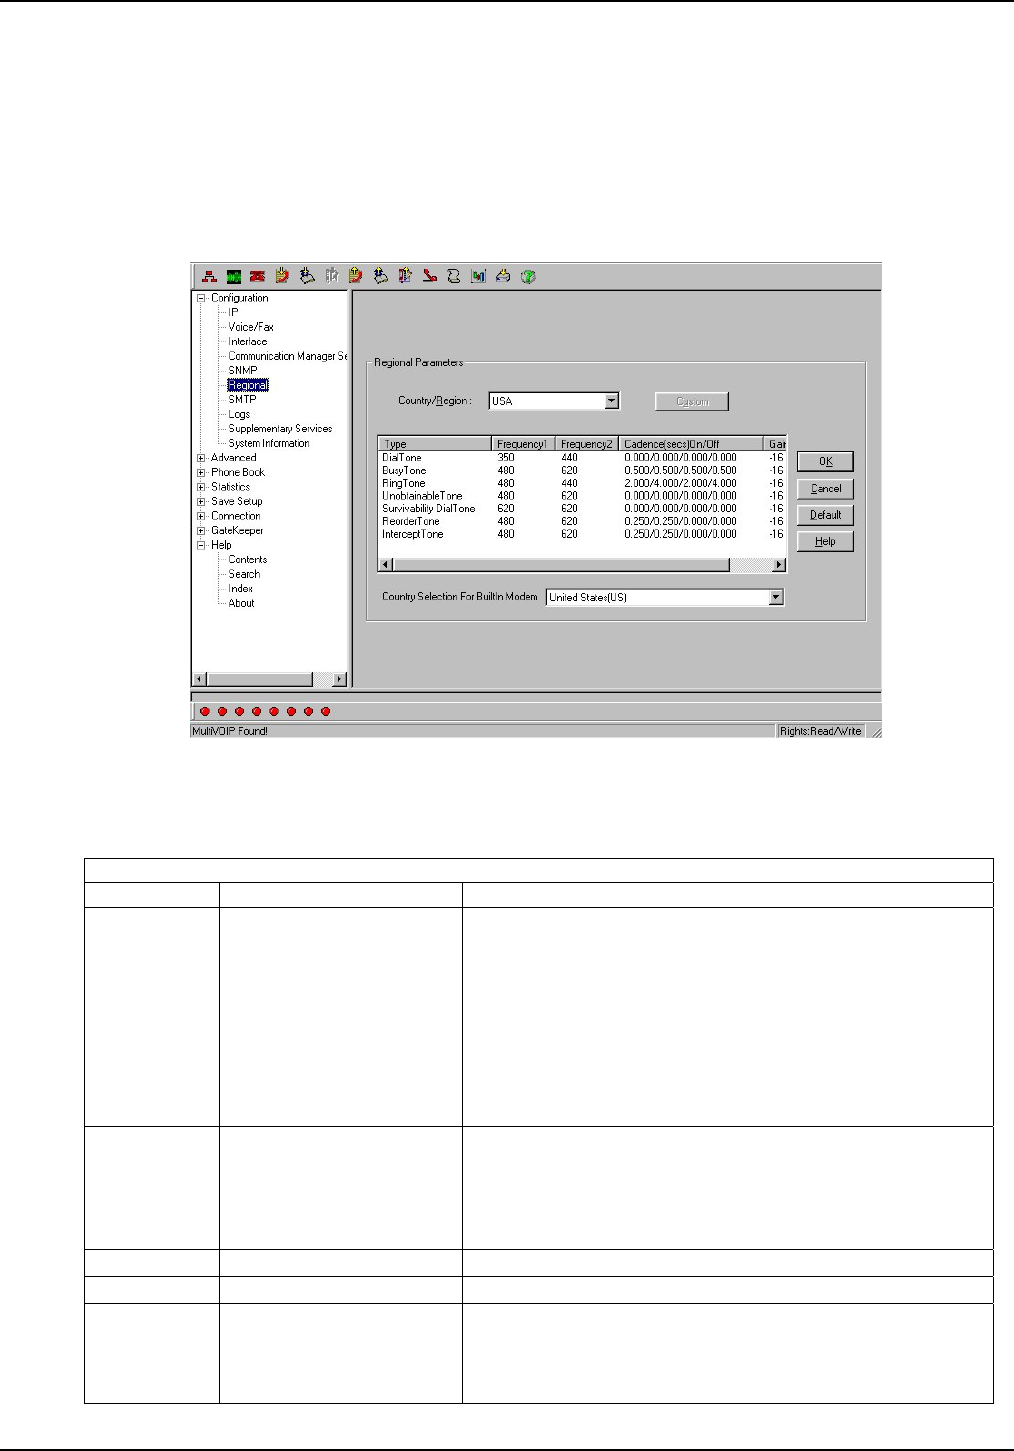Click the Frequency1 column header

pyautogui.click(x=524, y=444)
